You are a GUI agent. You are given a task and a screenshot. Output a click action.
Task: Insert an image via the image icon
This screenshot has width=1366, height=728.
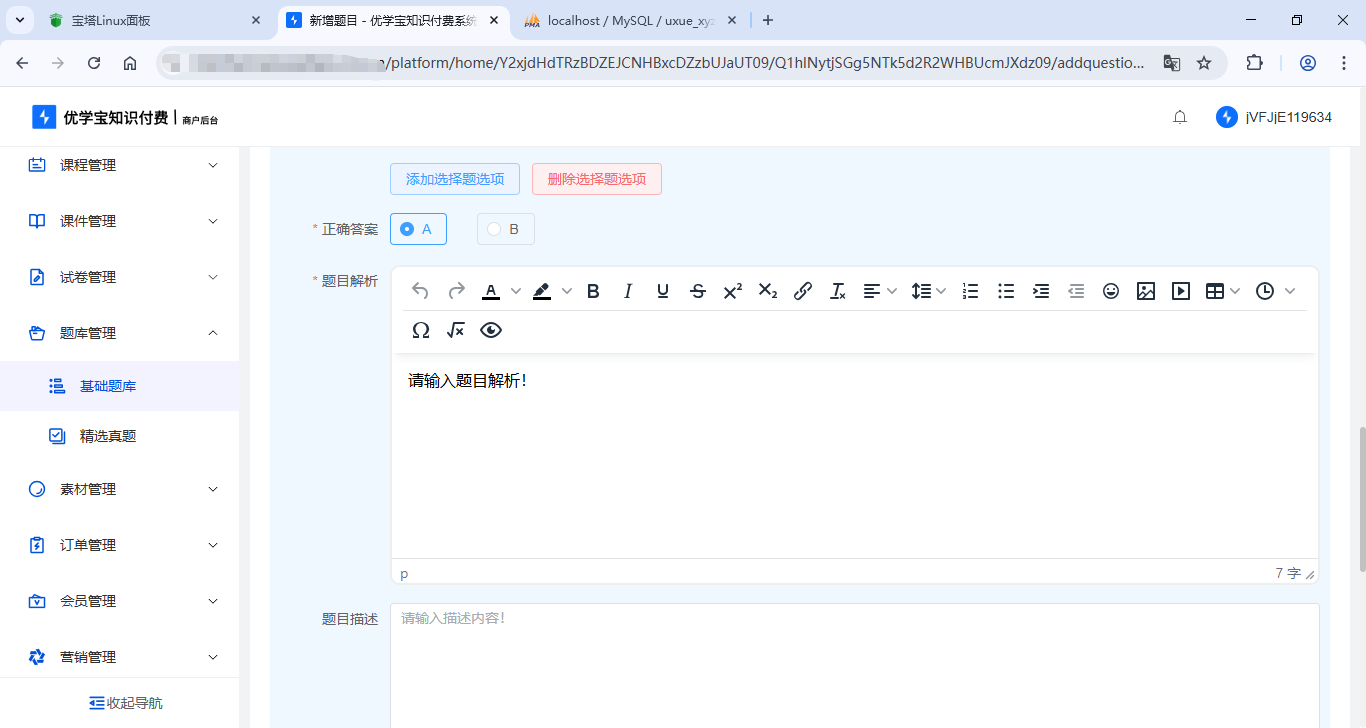[1146, 291]
